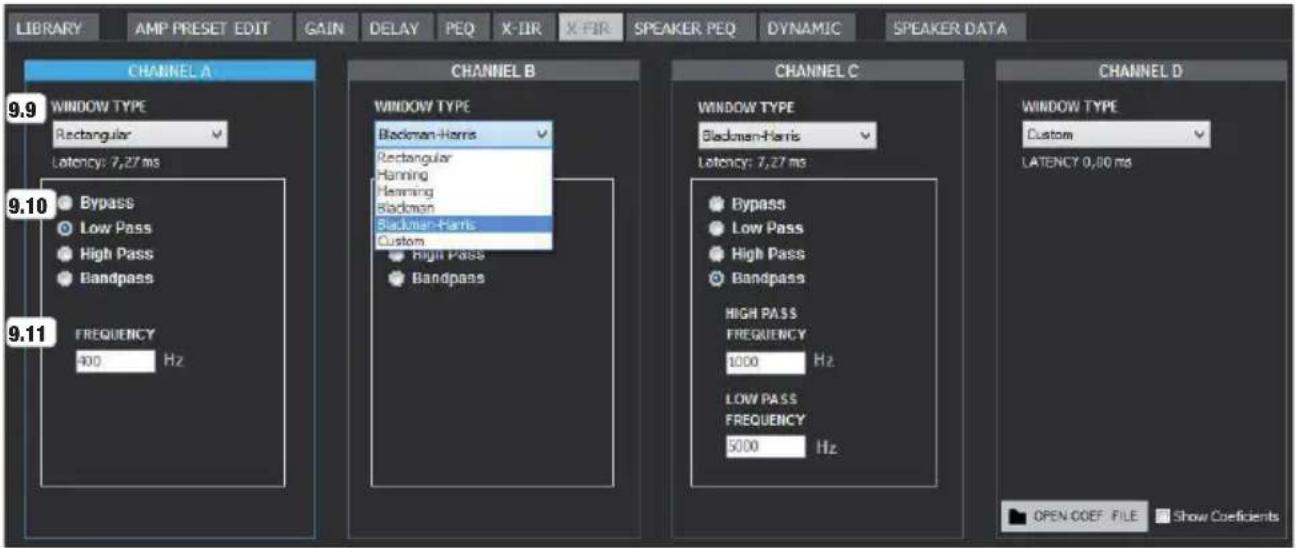Pick highlighted Blackman-Harris option in dropdown list
This screenshot has width=1296, height=548.
462,224
